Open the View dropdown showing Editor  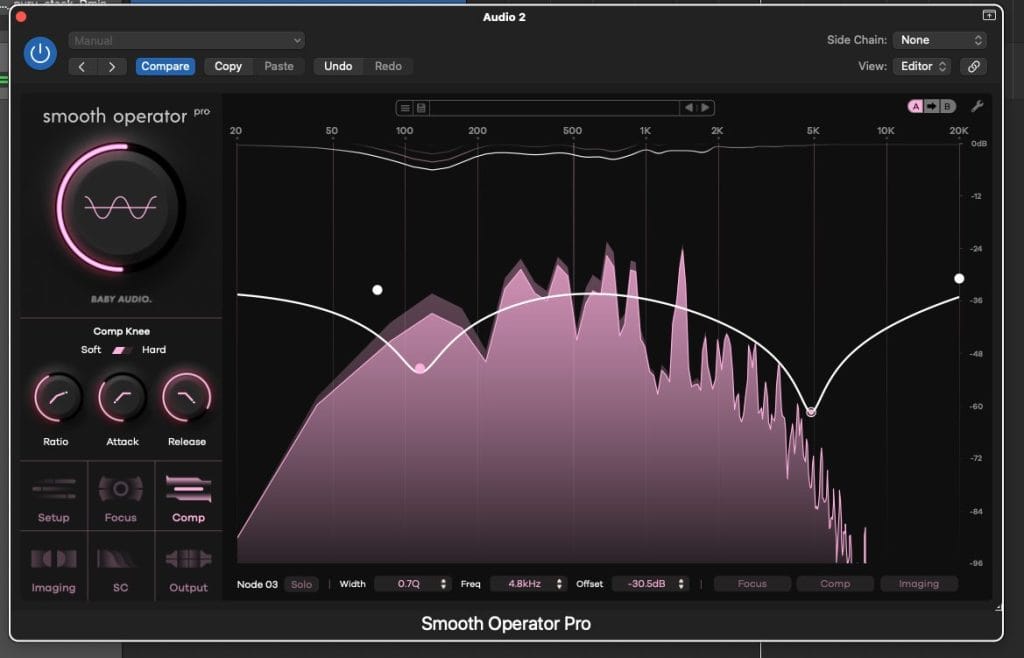coord(923,66)
